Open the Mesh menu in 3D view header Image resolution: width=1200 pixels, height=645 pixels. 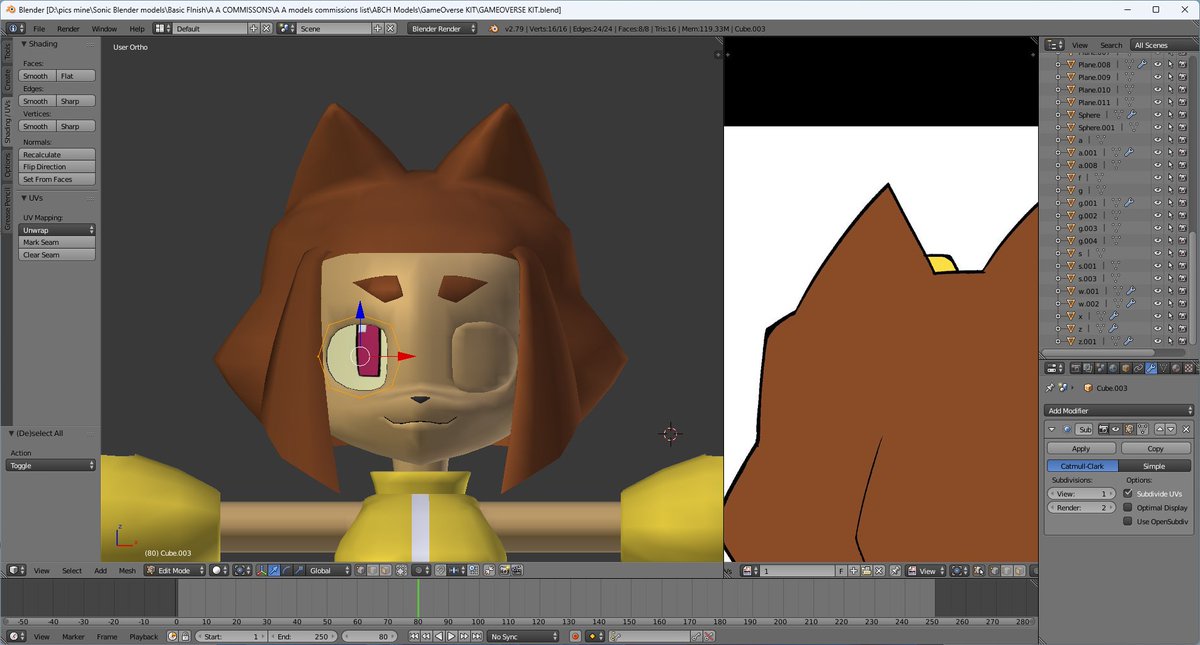127,570
